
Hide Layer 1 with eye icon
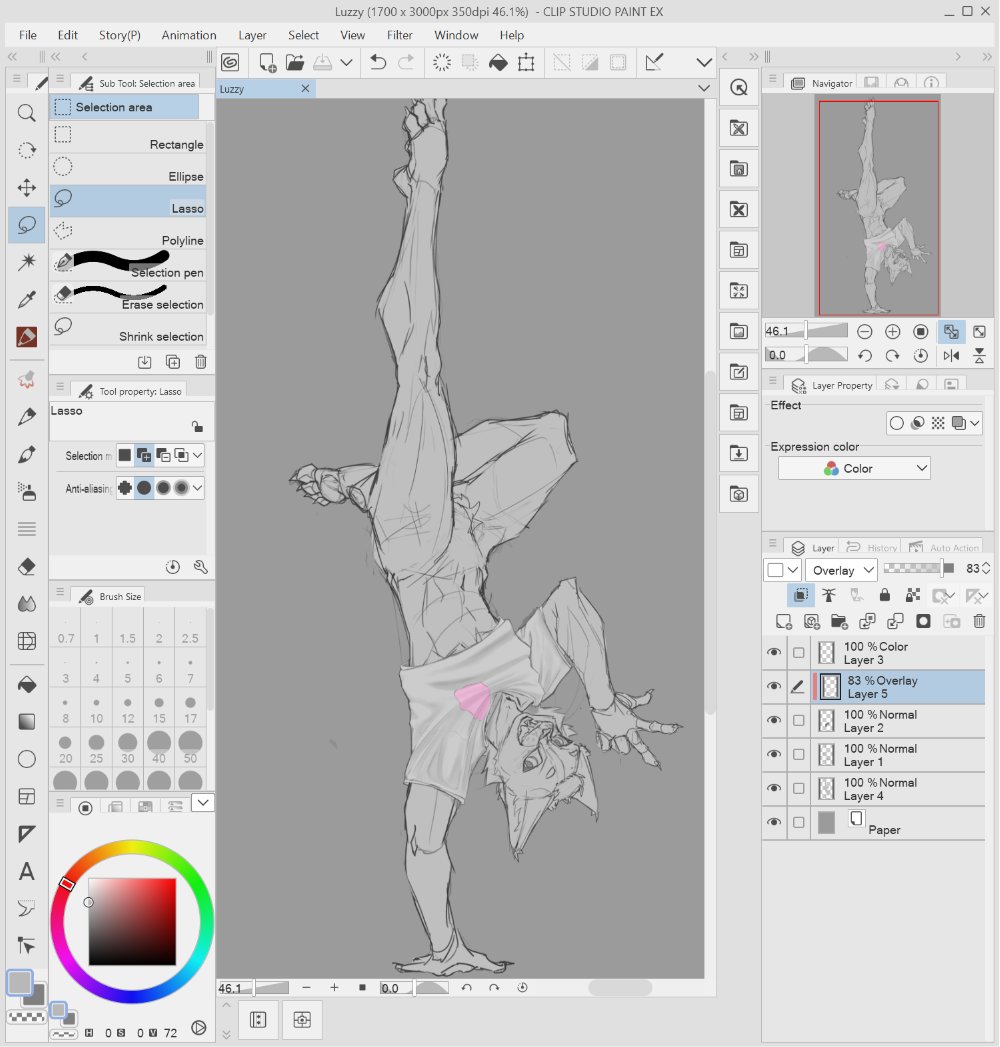[774, 755]
